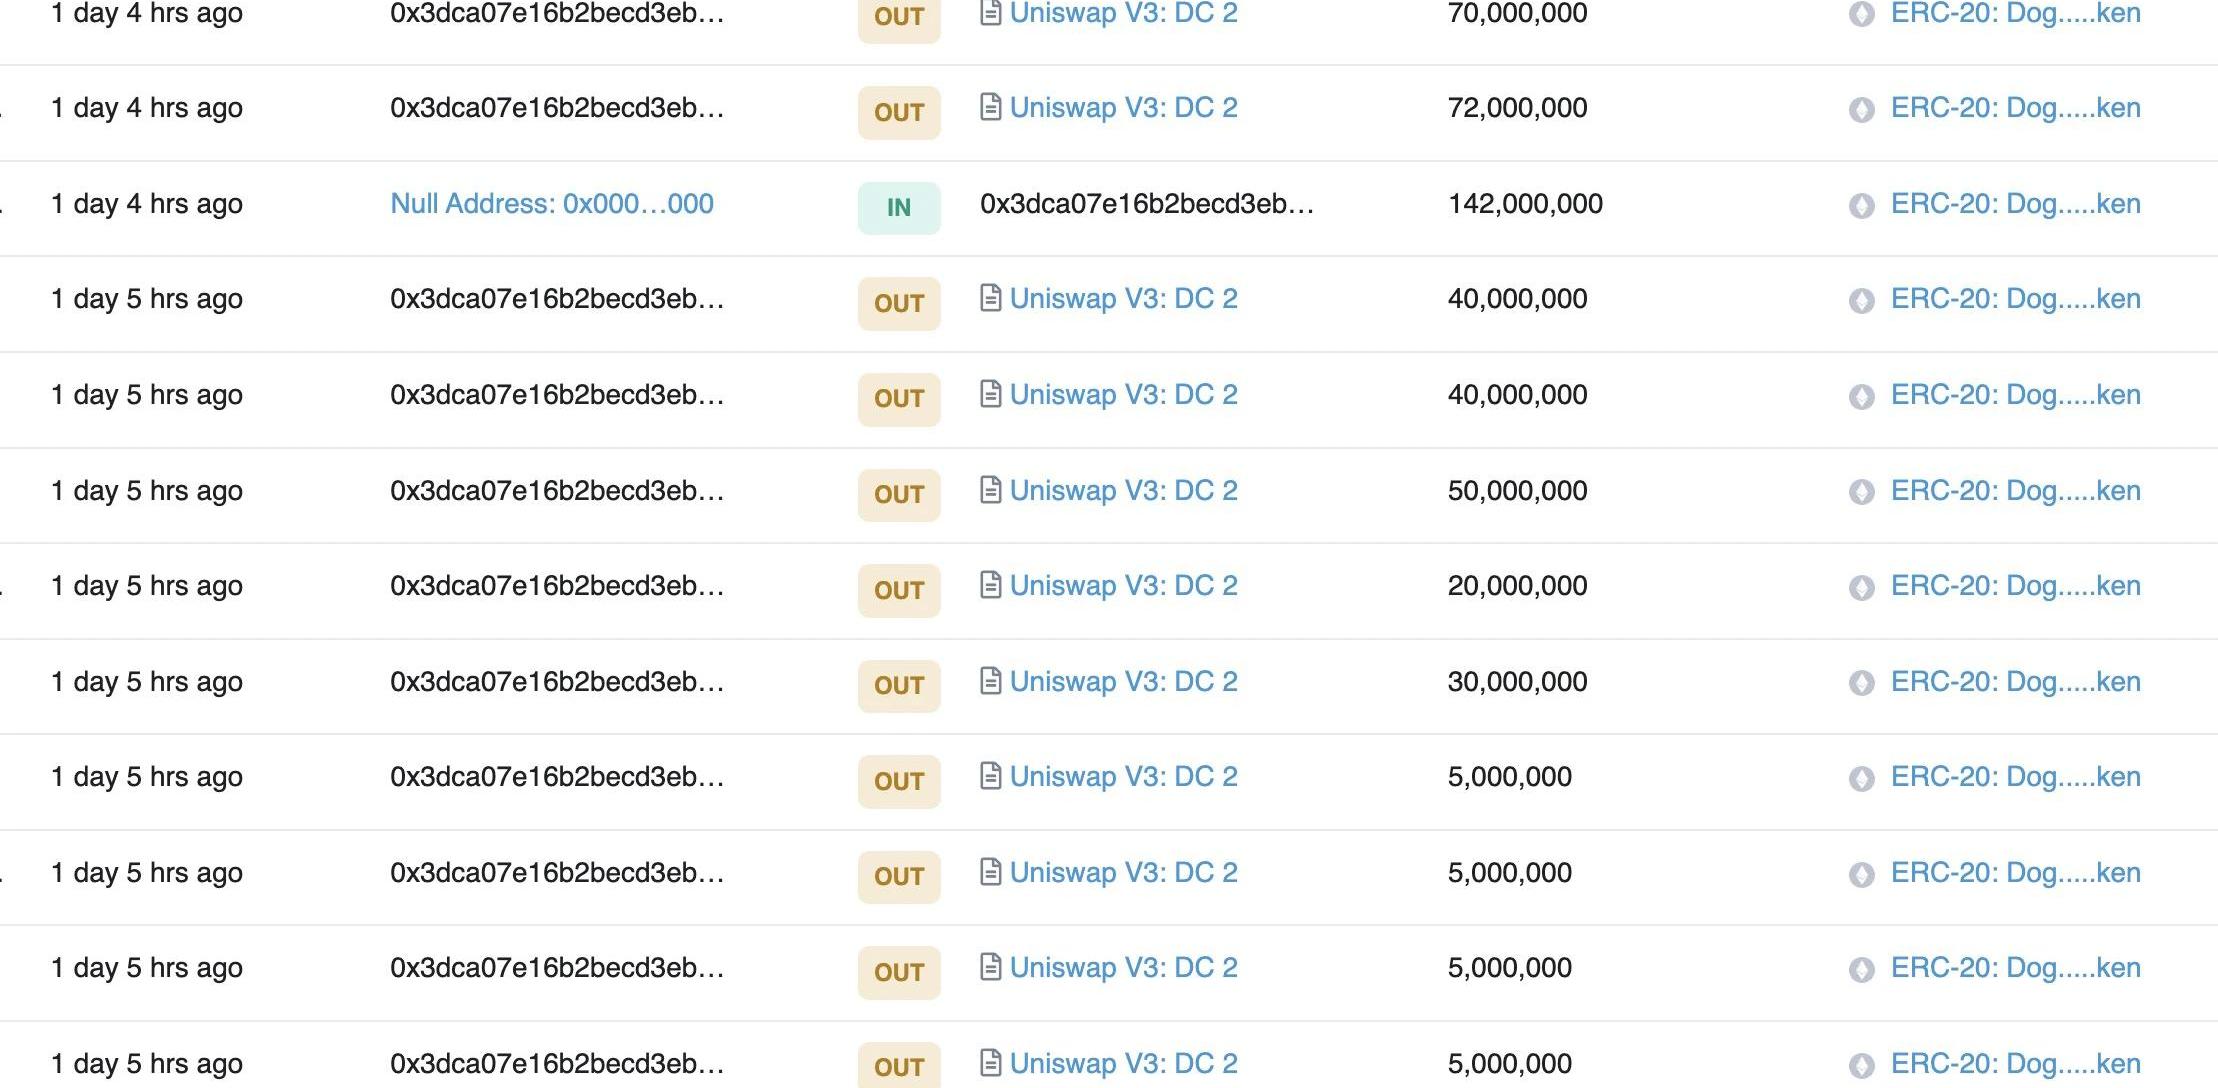The width and height of the screenshot is (2218, 1088).
Task: Click contract document icon in 50,000,000 row
Action: coord(990,490)
